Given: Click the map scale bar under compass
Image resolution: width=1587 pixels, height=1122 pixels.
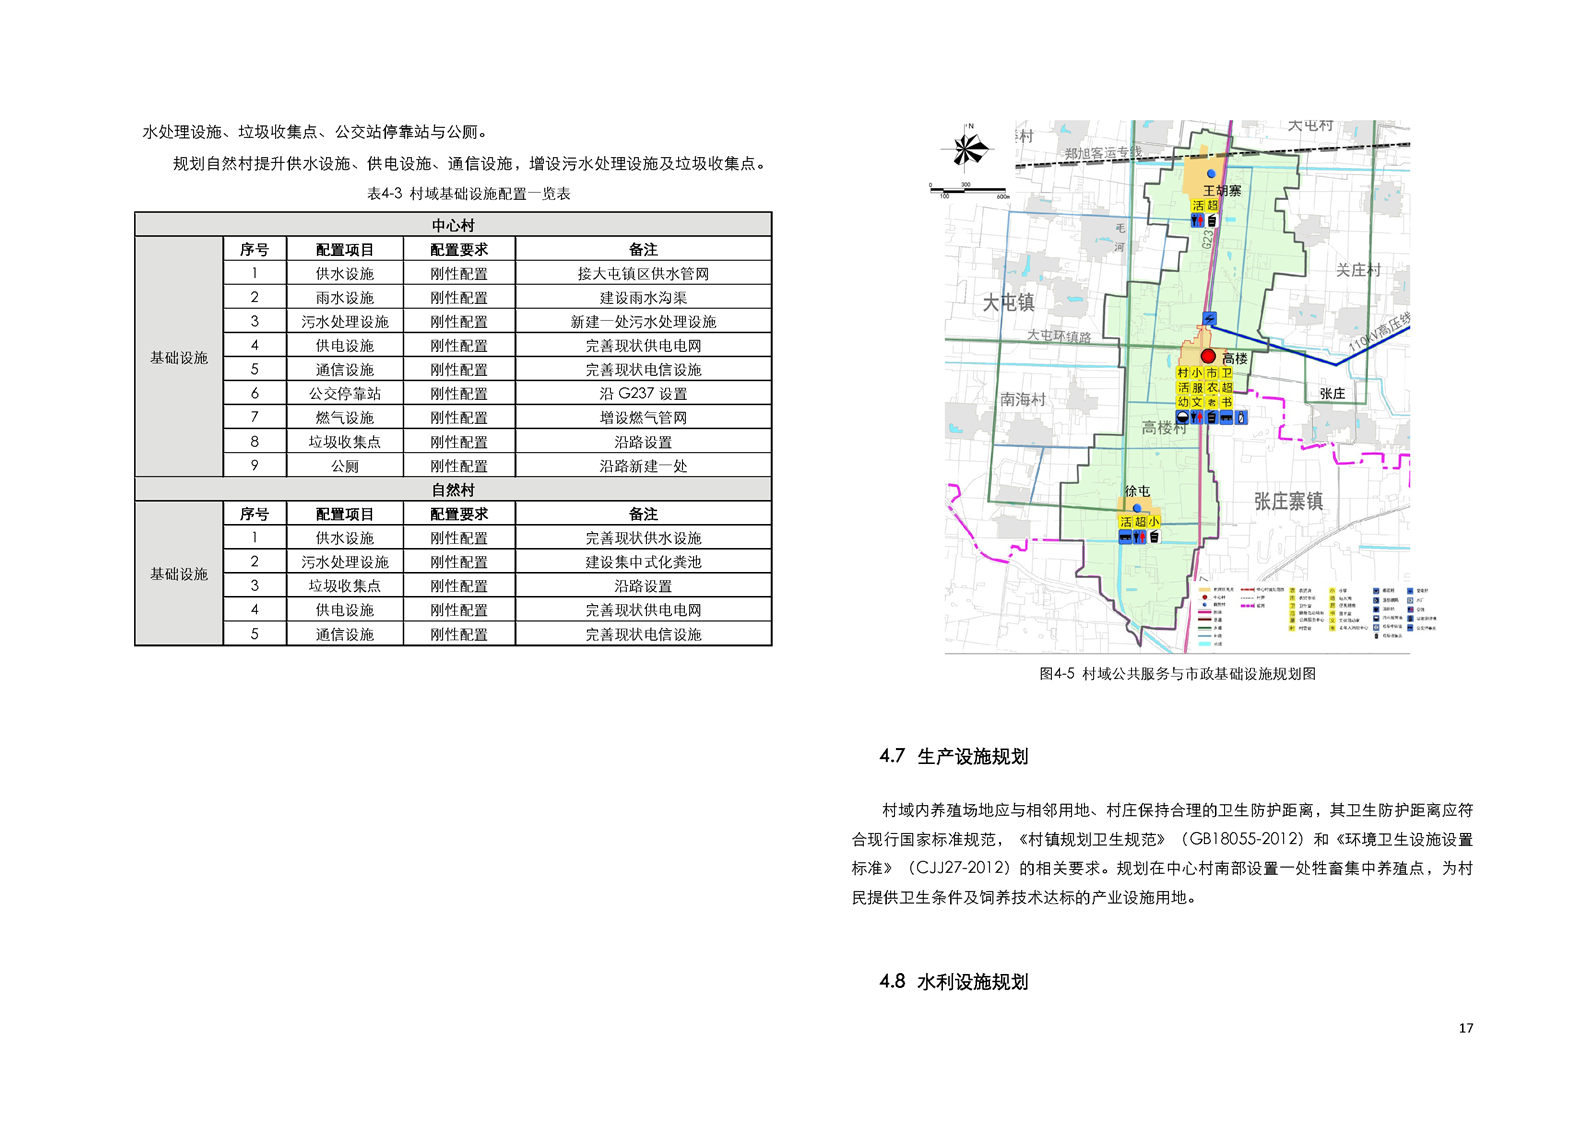Looking at the screenshot, I should (x=968, y=189).
